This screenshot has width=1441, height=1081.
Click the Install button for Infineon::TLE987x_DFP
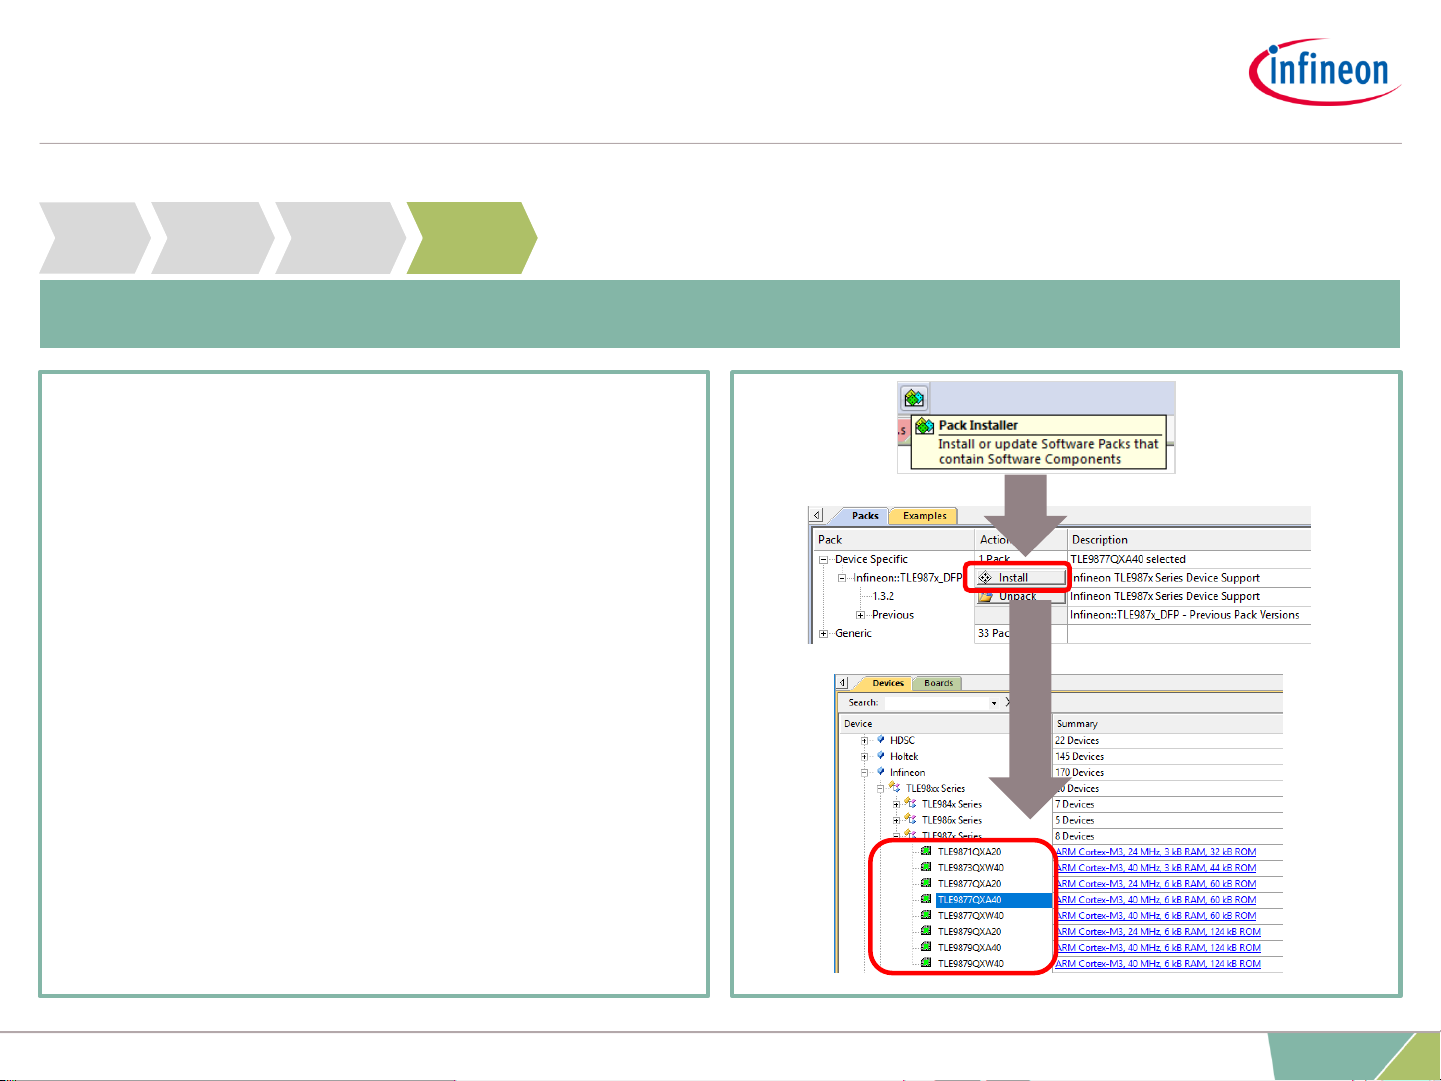(x=1020, y=578)
